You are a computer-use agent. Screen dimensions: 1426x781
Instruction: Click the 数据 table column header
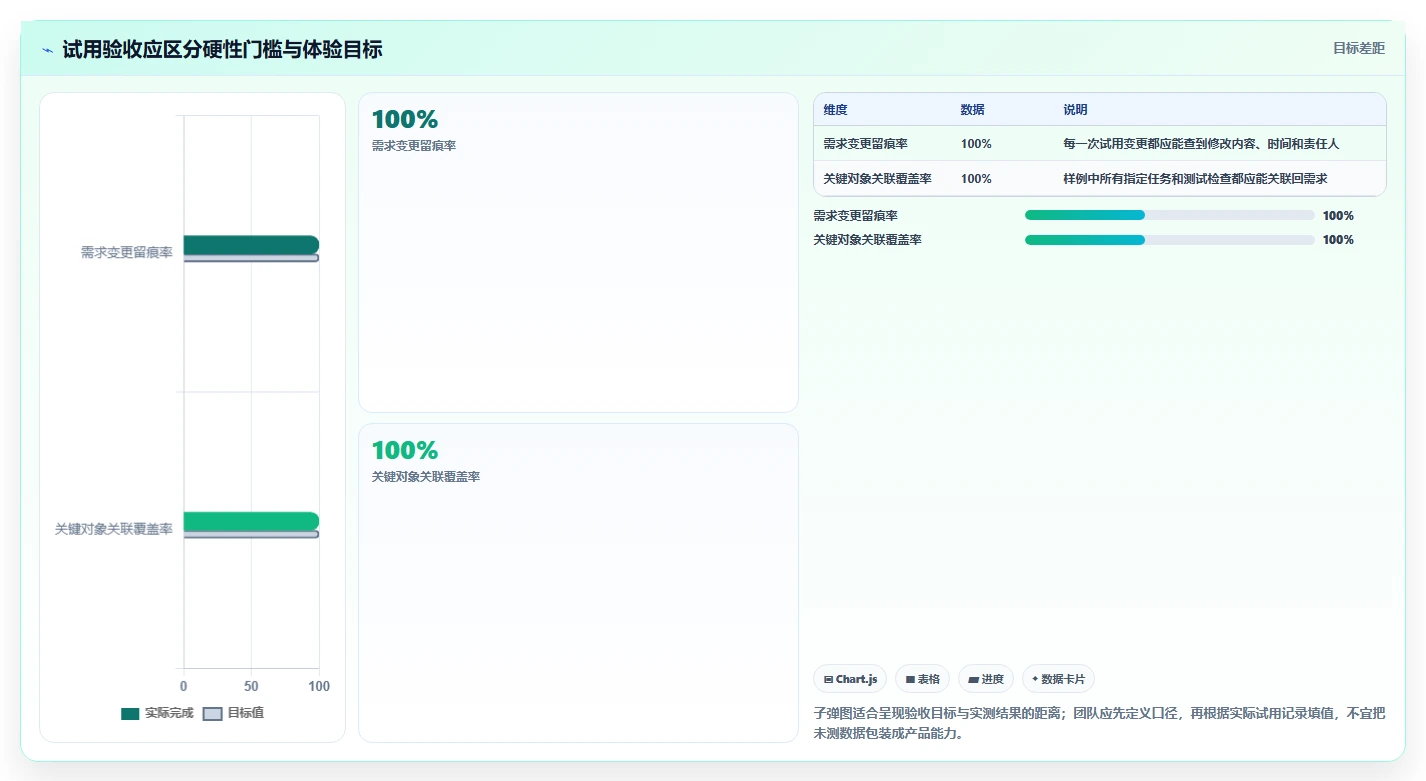coord(973,110)
